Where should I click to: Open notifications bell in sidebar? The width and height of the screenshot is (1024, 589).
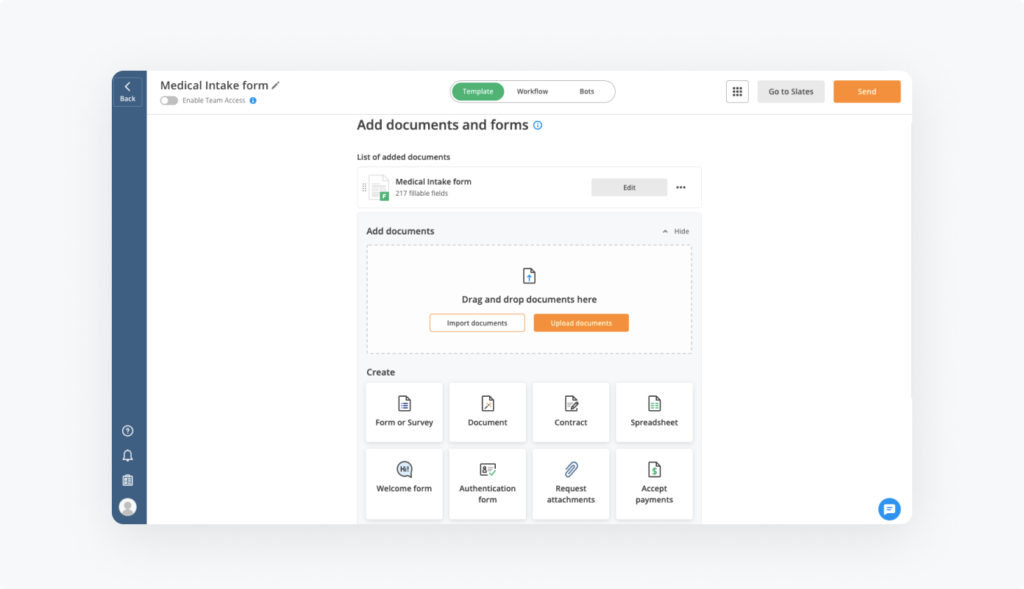coord(127,456)
